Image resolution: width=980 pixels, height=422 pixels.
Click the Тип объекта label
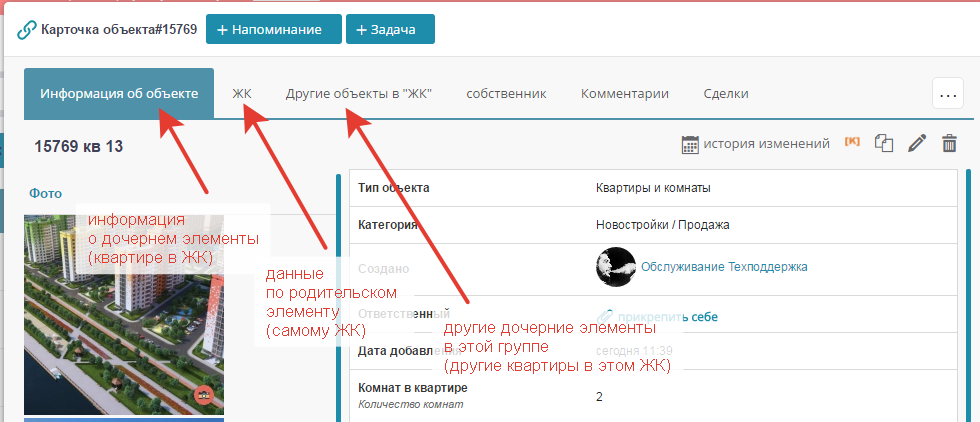pyautogui.click(x=394, y=188)
